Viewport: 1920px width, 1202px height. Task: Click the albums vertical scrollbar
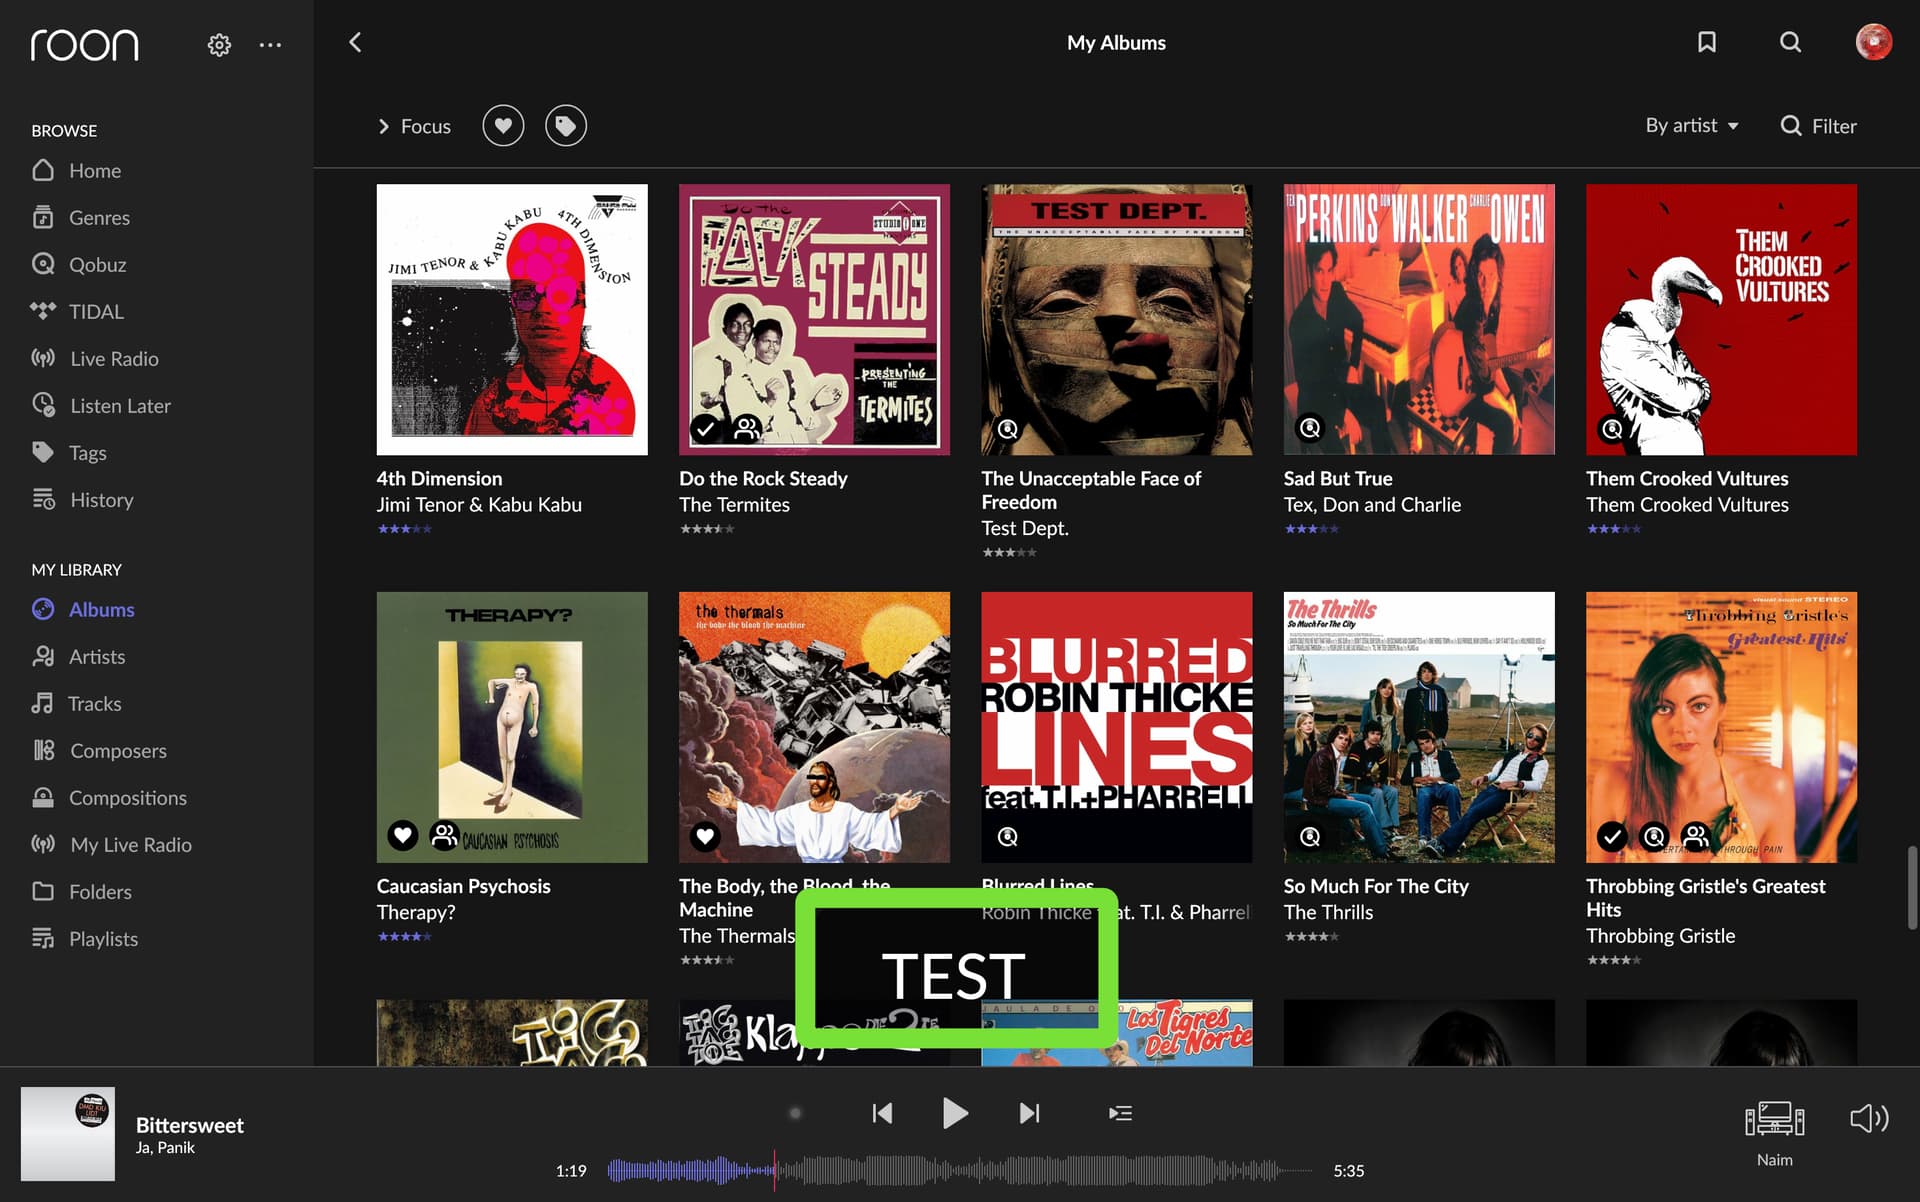pyautogui.click(x=1912, y=888)
